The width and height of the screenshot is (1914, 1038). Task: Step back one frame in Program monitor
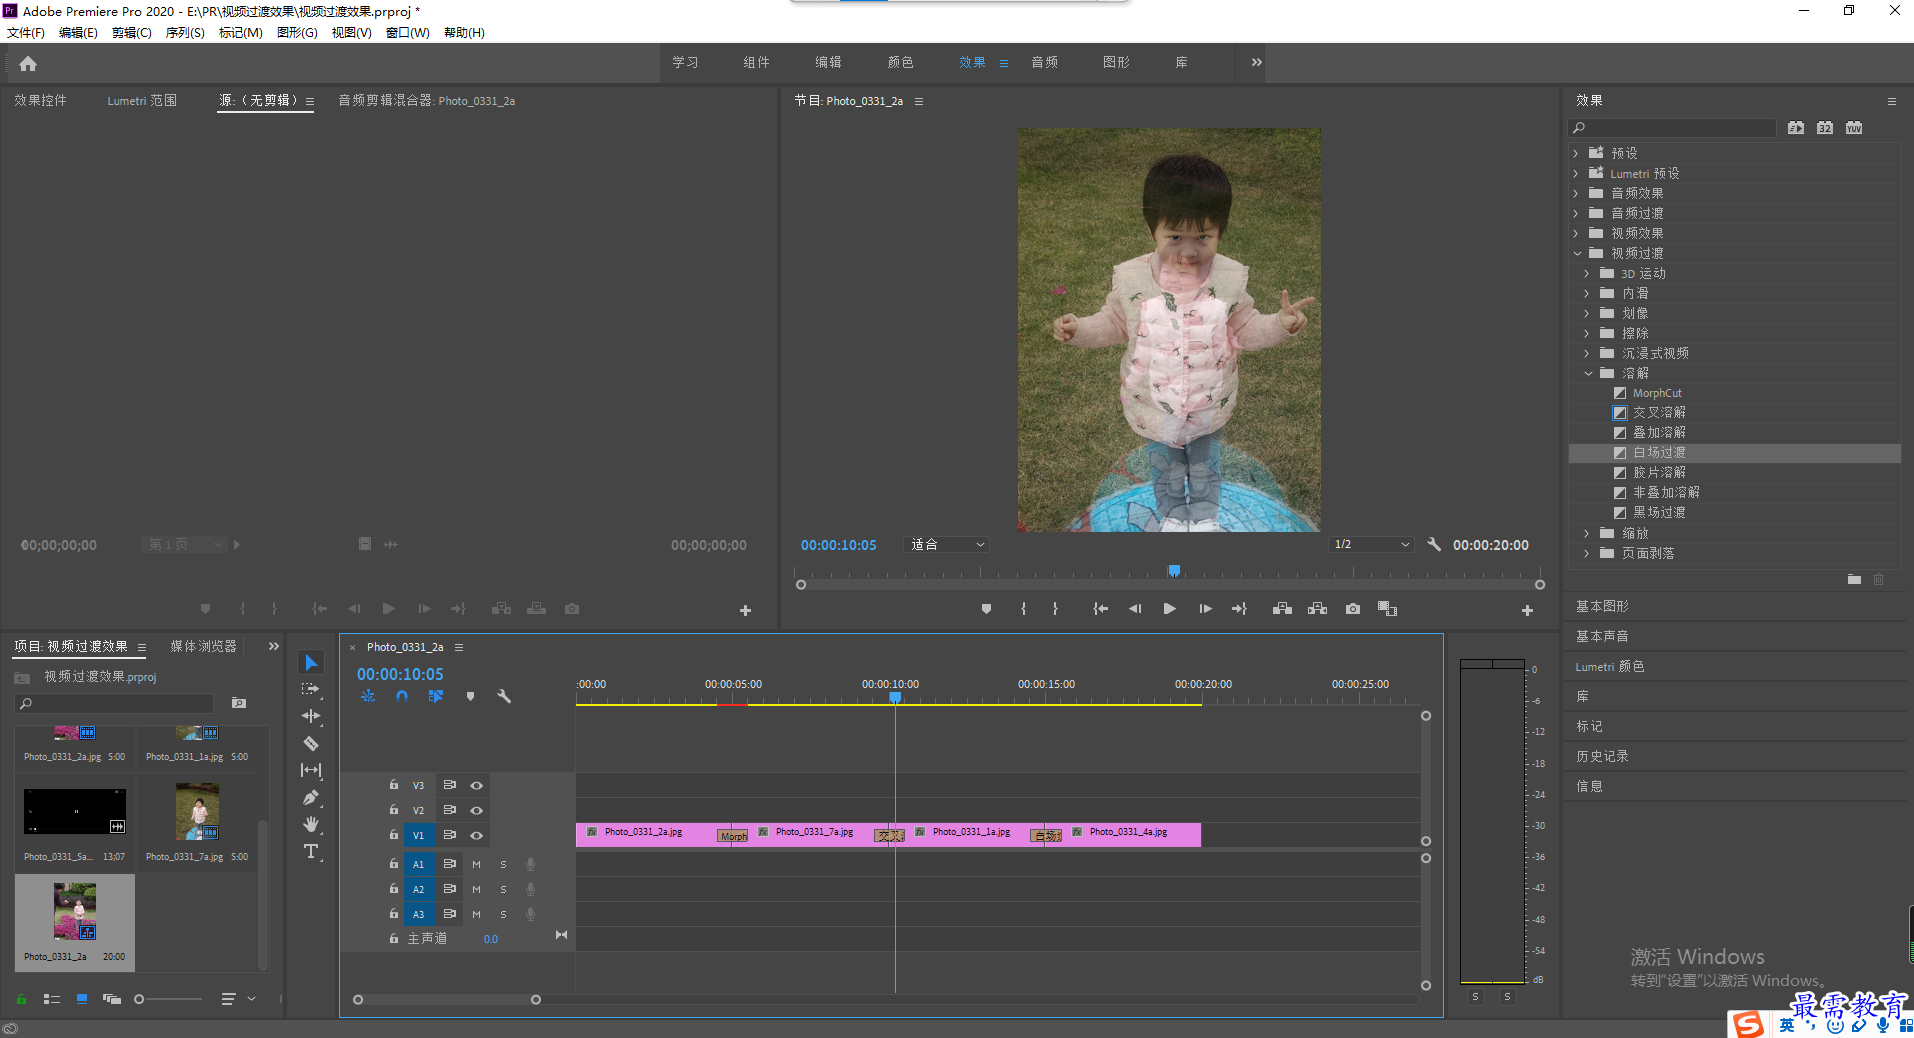coord(1134,608)
